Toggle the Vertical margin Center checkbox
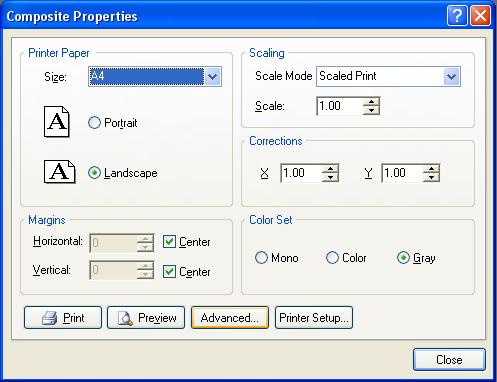The image size is (497, 382). click(169, 272)
